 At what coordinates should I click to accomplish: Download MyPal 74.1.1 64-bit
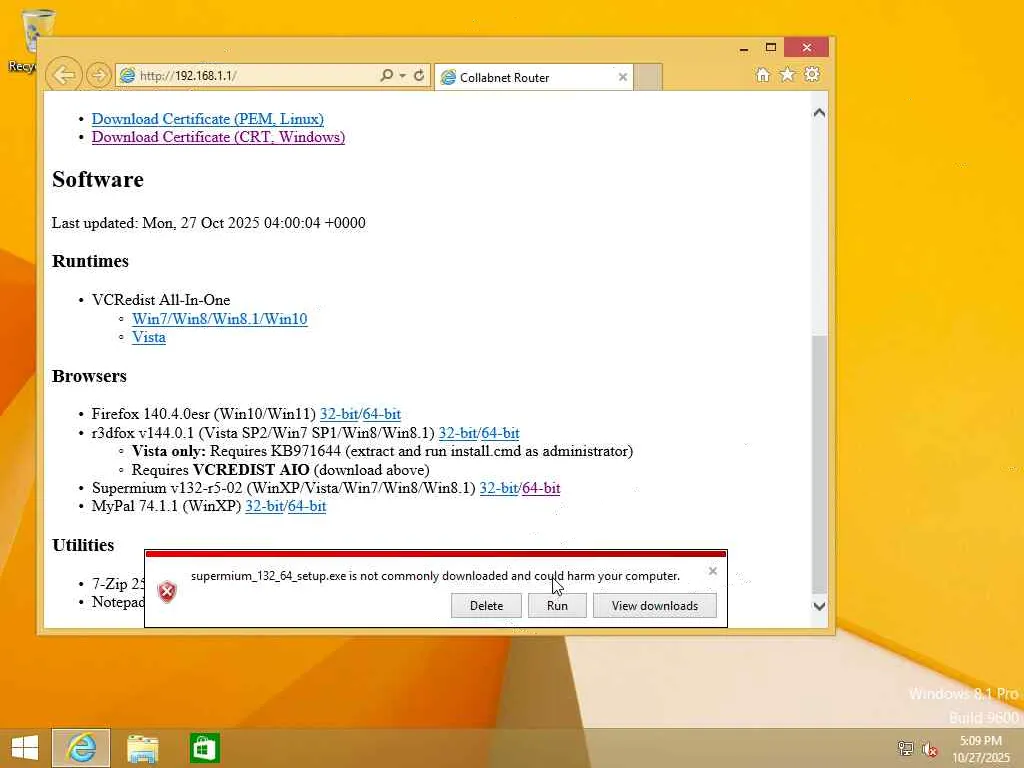306,506
